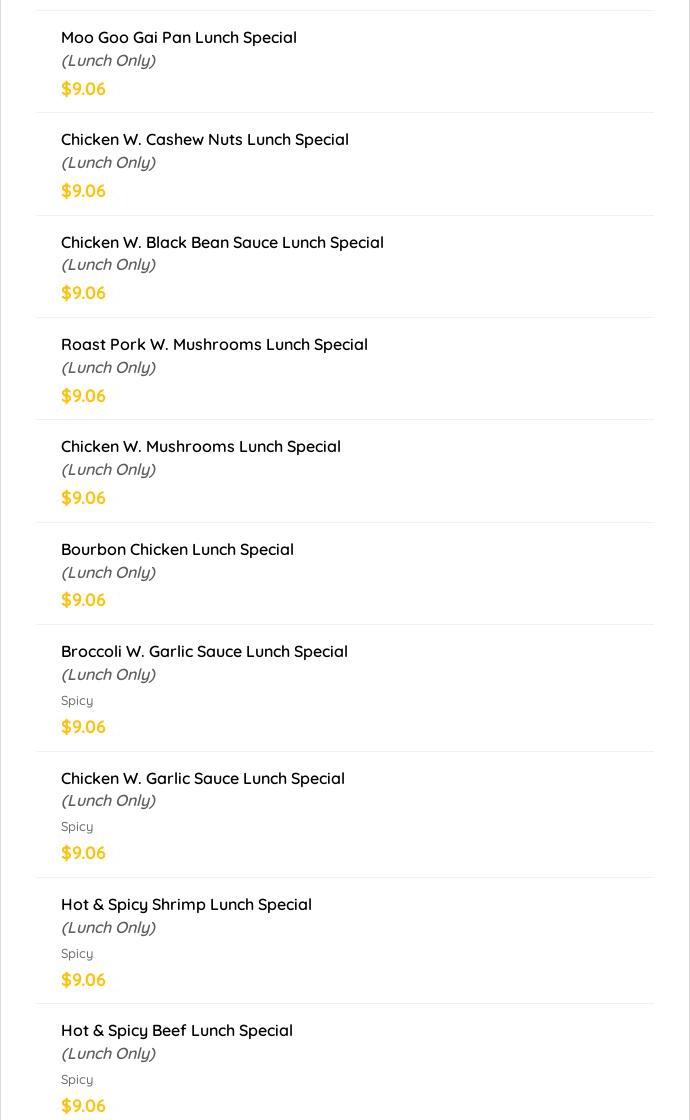Click the Hot & Spicy Beef $9.06 price
The image size is (690, 1120).
click(84, 1106)
